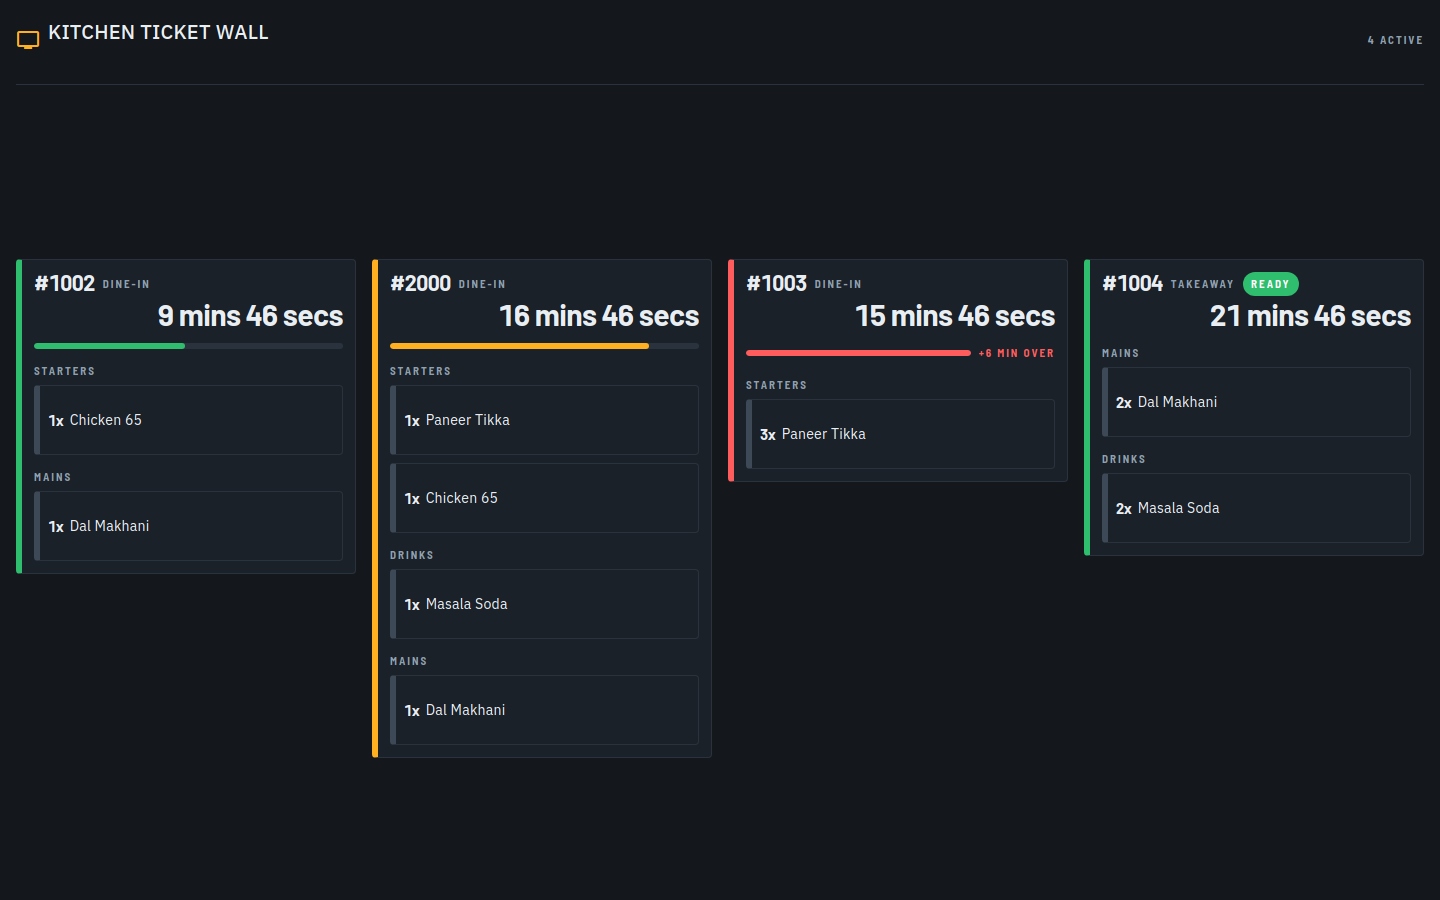Click STARTERS heading on ticket #2000

(x=420, y=371)
